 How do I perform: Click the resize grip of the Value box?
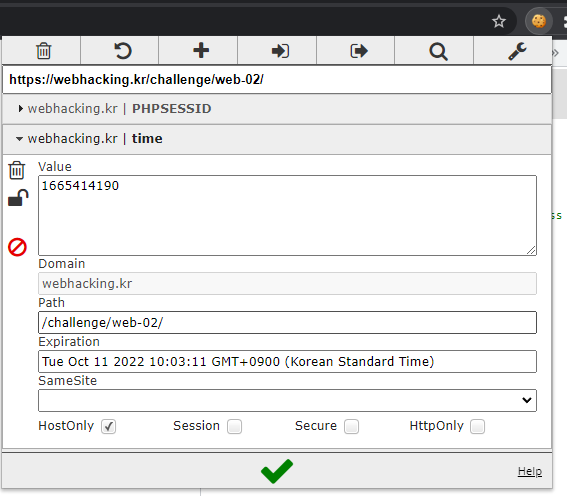[531, 250]
